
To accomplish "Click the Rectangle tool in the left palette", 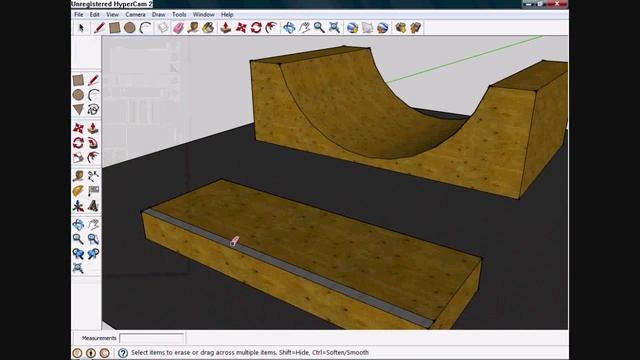I will pyautogui.click(x=78, y=80).
